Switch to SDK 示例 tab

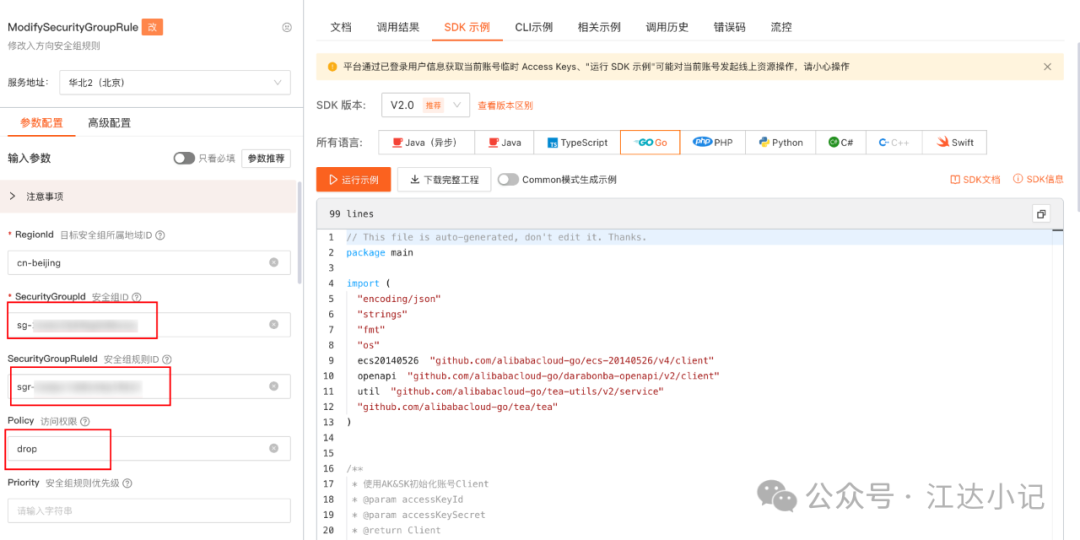pyautogui.click(x=467, y=28)
